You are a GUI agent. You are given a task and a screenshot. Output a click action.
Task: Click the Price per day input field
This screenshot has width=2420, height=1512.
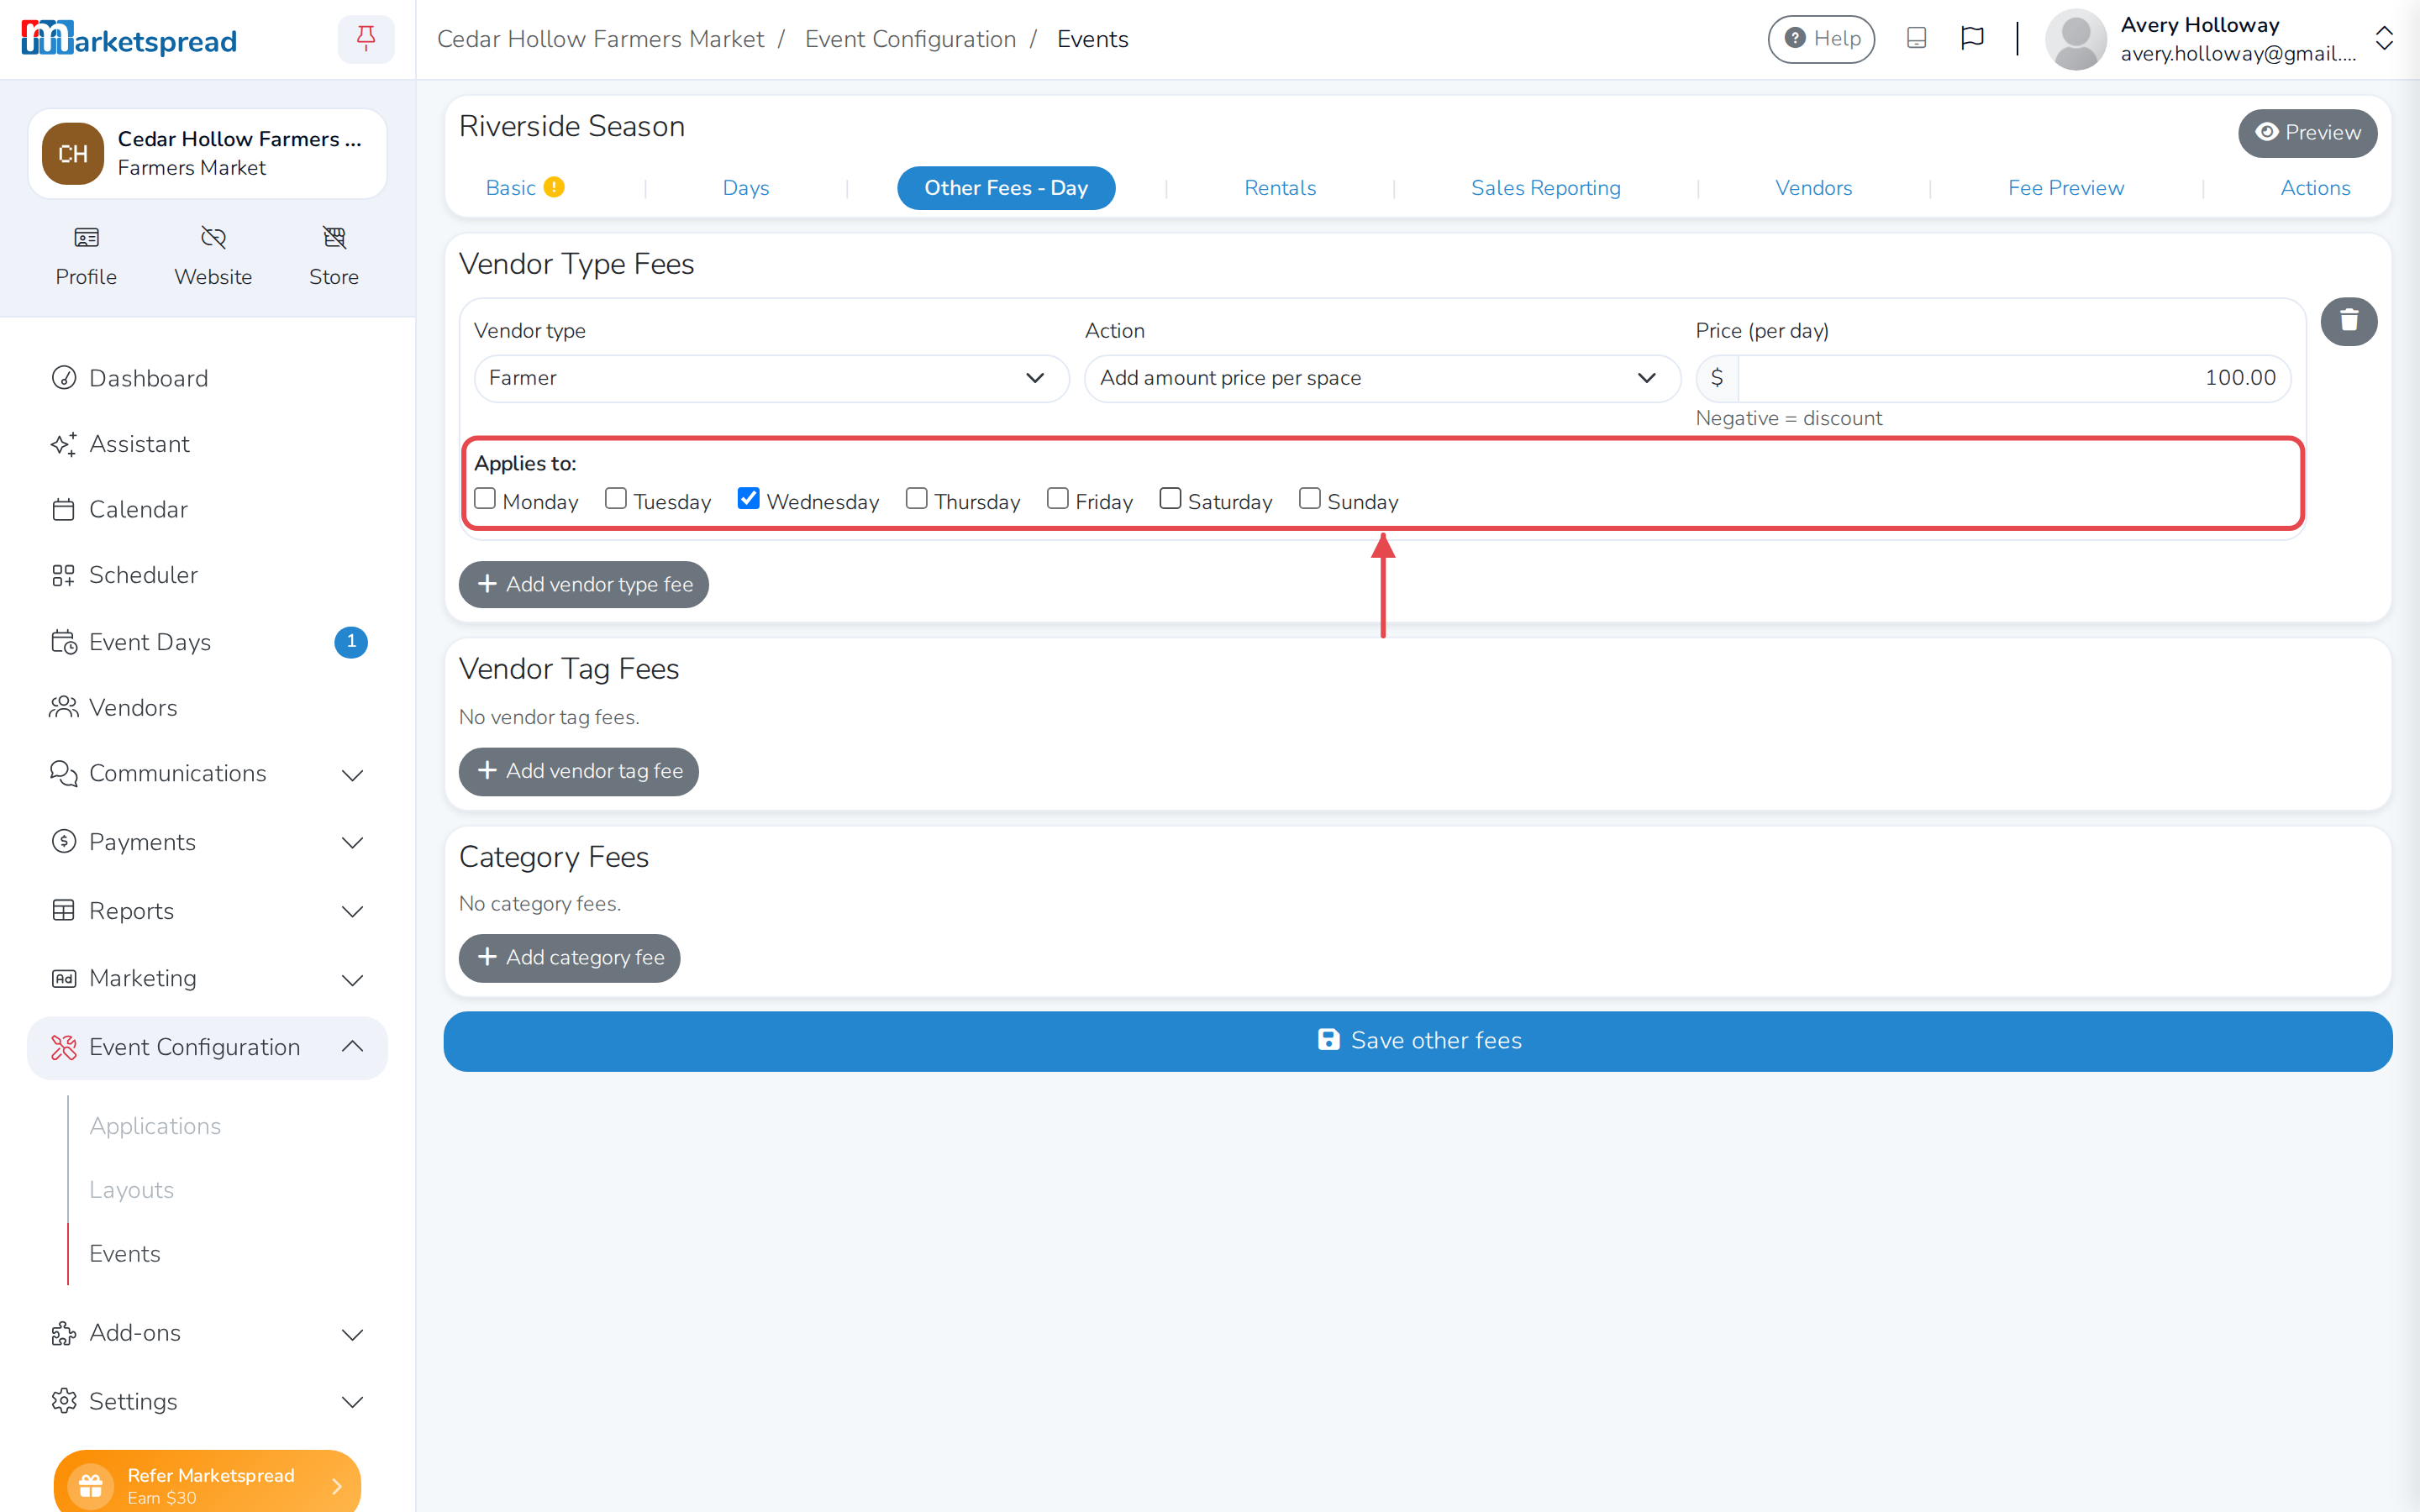coord(2014,378)
